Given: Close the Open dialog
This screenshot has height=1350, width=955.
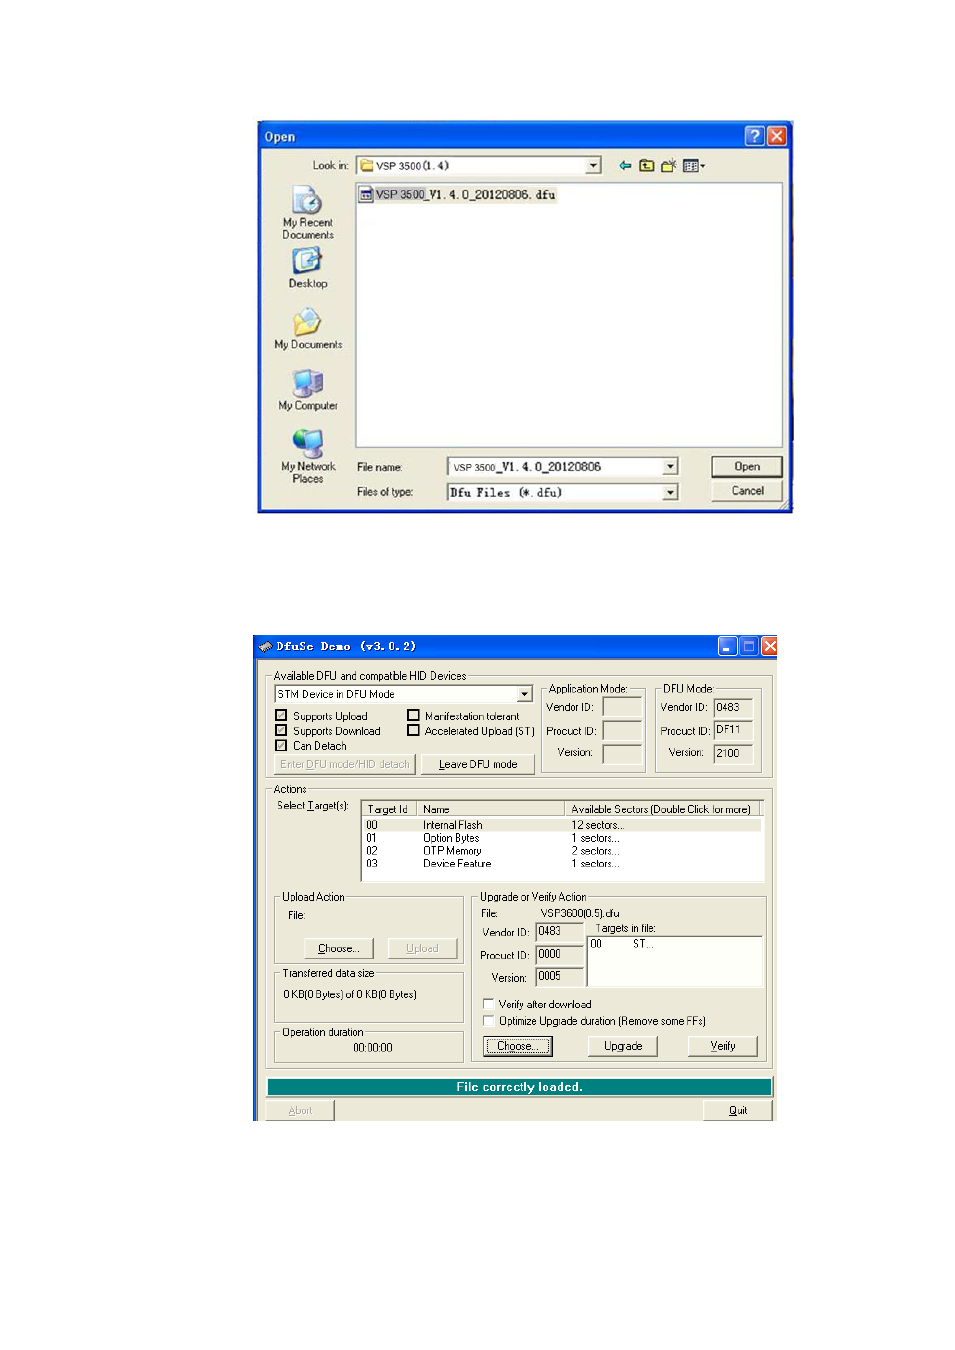Looking at the screenshot, I should 777,136.
